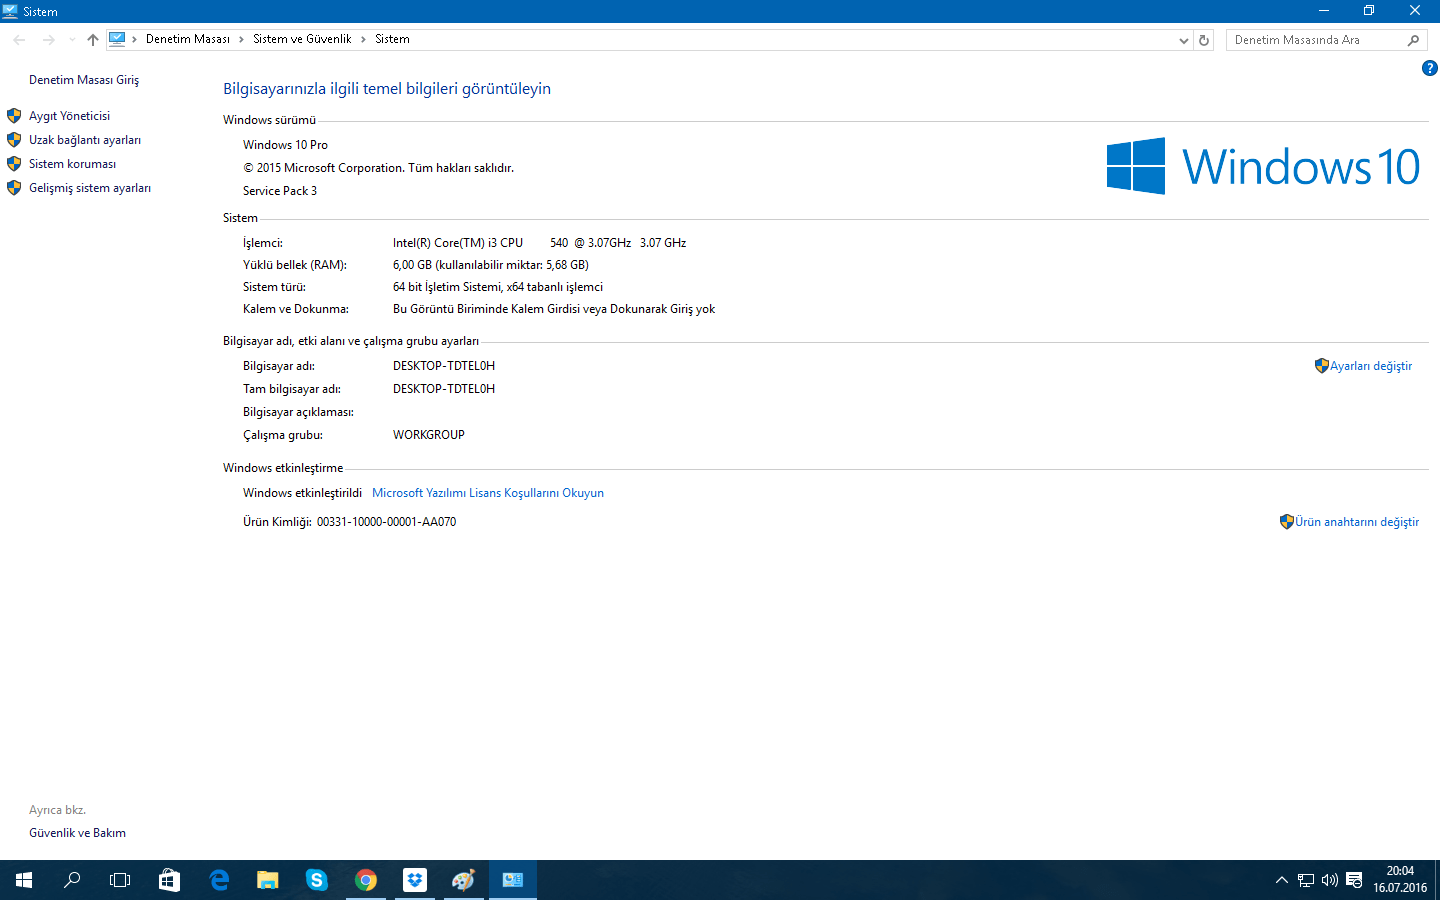Click computer name value DESKTOP-TDTEL0H
Image resolution: width=1440 pixels, height=900 pixels.
coord(444,366)
